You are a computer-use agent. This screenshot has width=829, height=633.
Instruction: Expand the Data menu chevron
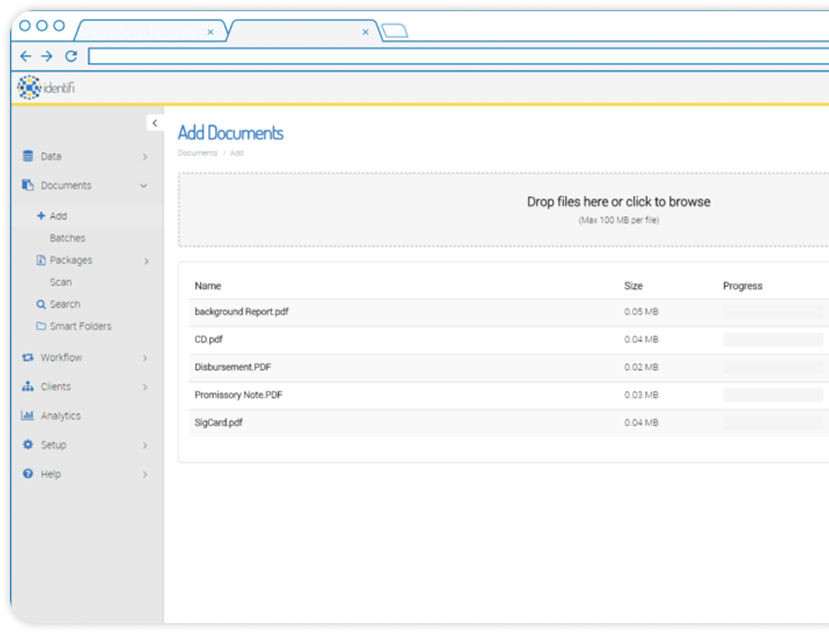click(x=145, y=157)
